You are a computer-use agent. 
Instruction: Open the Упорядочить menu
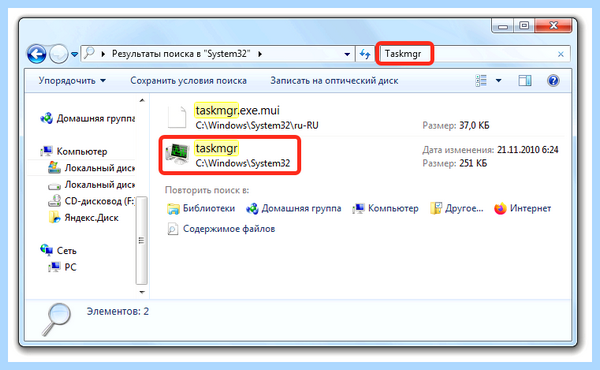(72, 81)
